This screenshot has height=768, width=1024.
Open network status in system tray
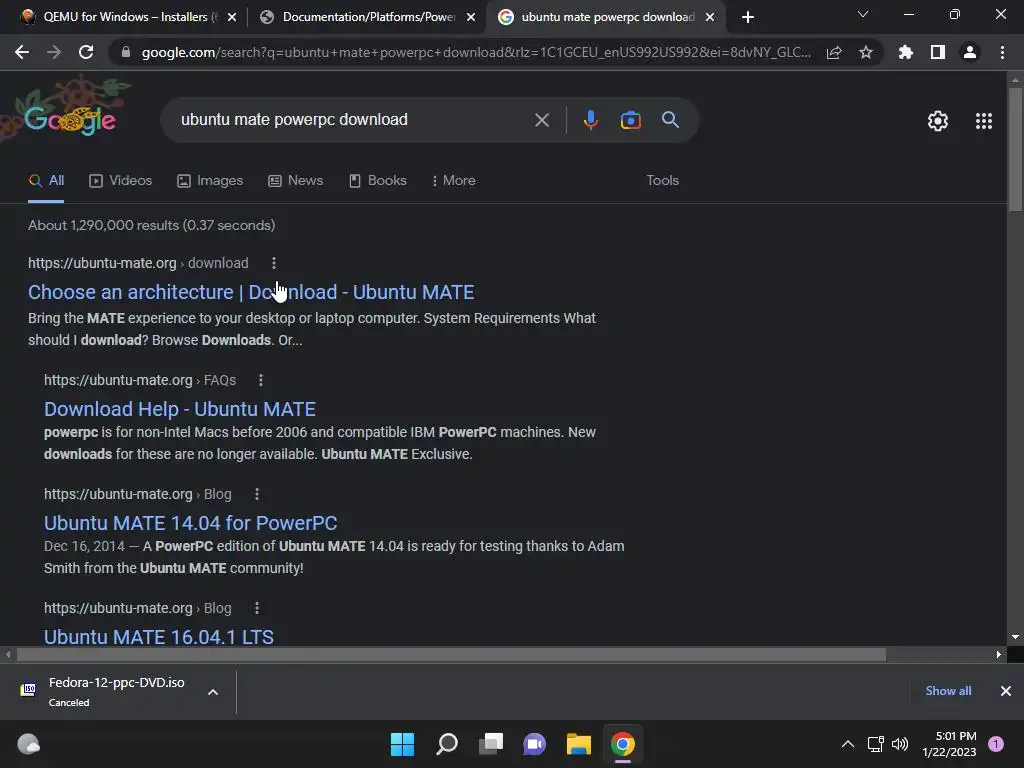click(x=875, y=744)
